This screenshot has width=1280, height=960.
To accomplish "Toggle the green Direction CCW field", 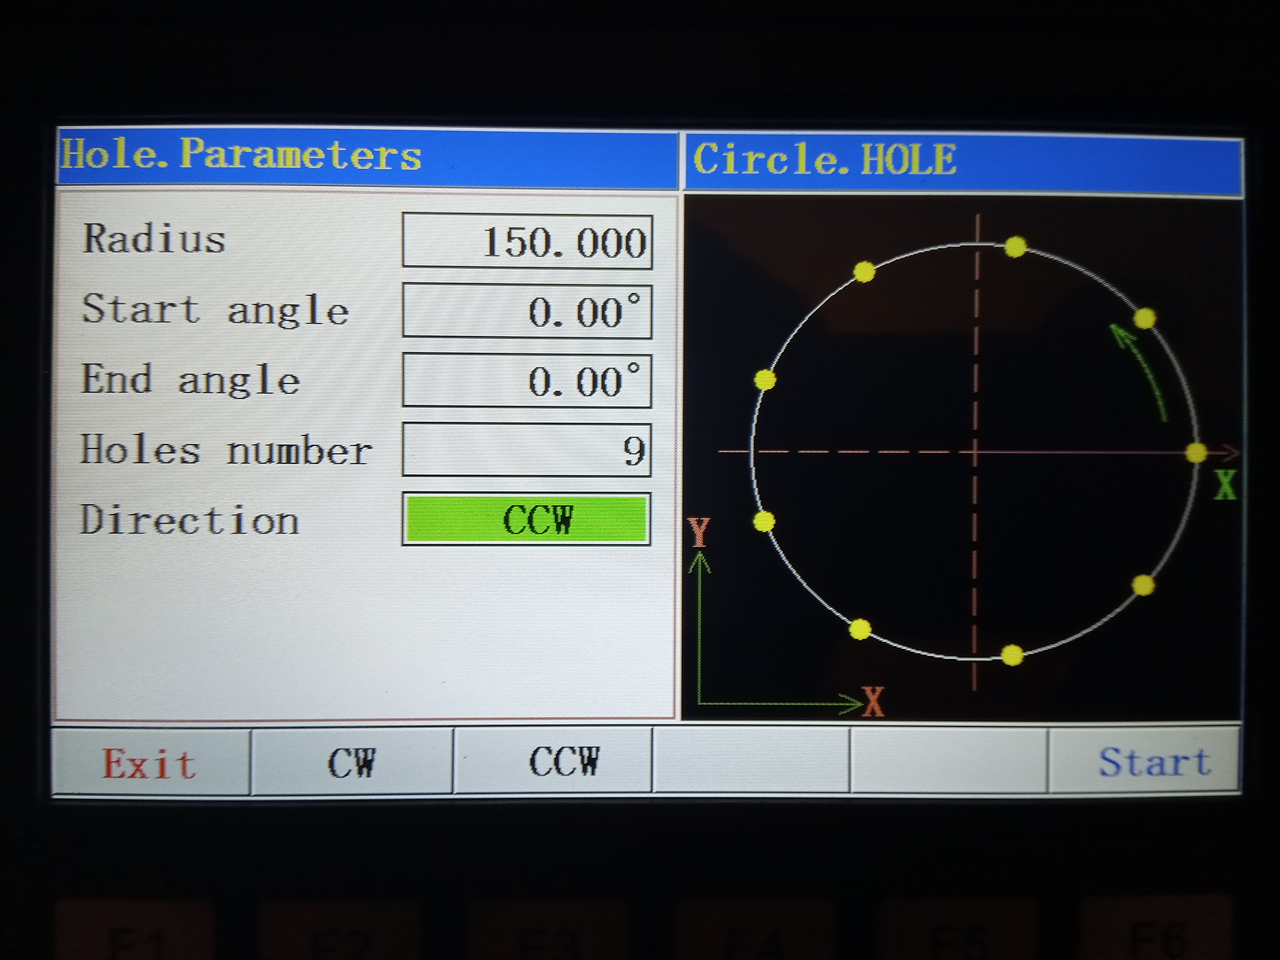I will point(527,520).
